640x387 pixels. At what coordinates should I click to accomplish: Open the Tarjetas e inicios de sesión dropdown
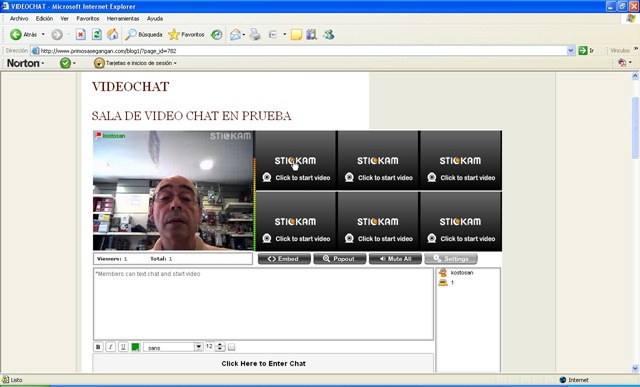pyautogui.click(x=136, y=63)
